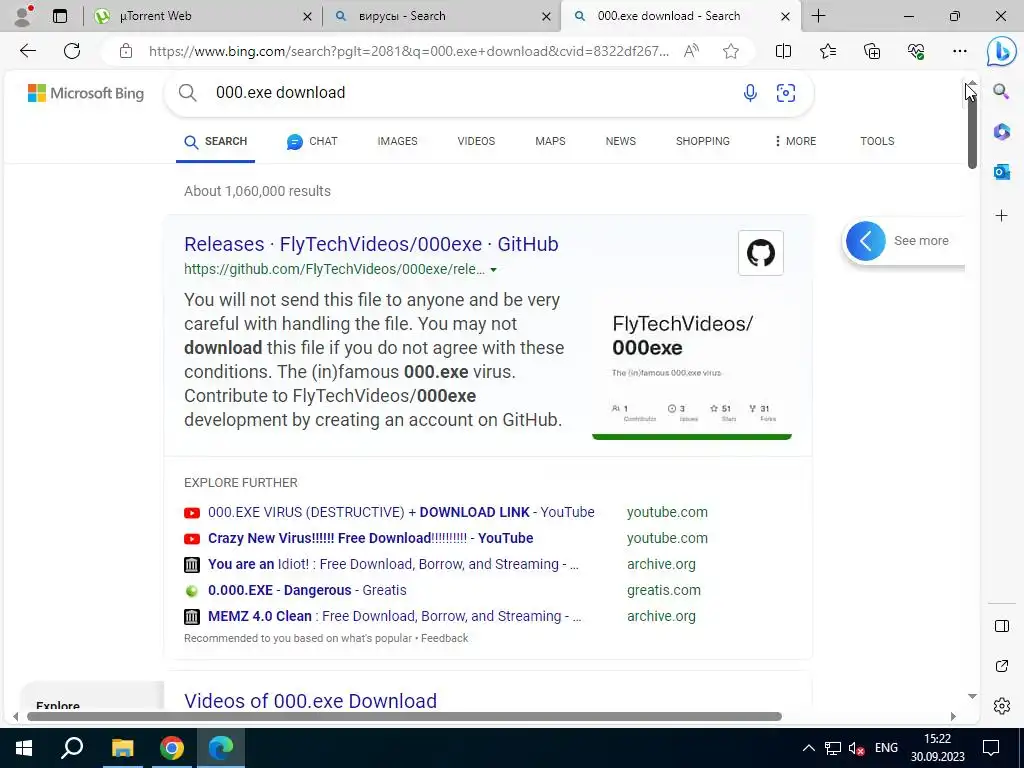Open the Windows Start menu
The image size is (1024, 768).
(24, 748)
